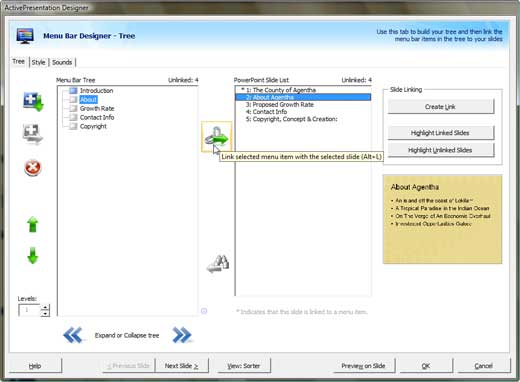Click the link menu item with slide icon
This screenshot has width=520, height=382.
point(216,137)
